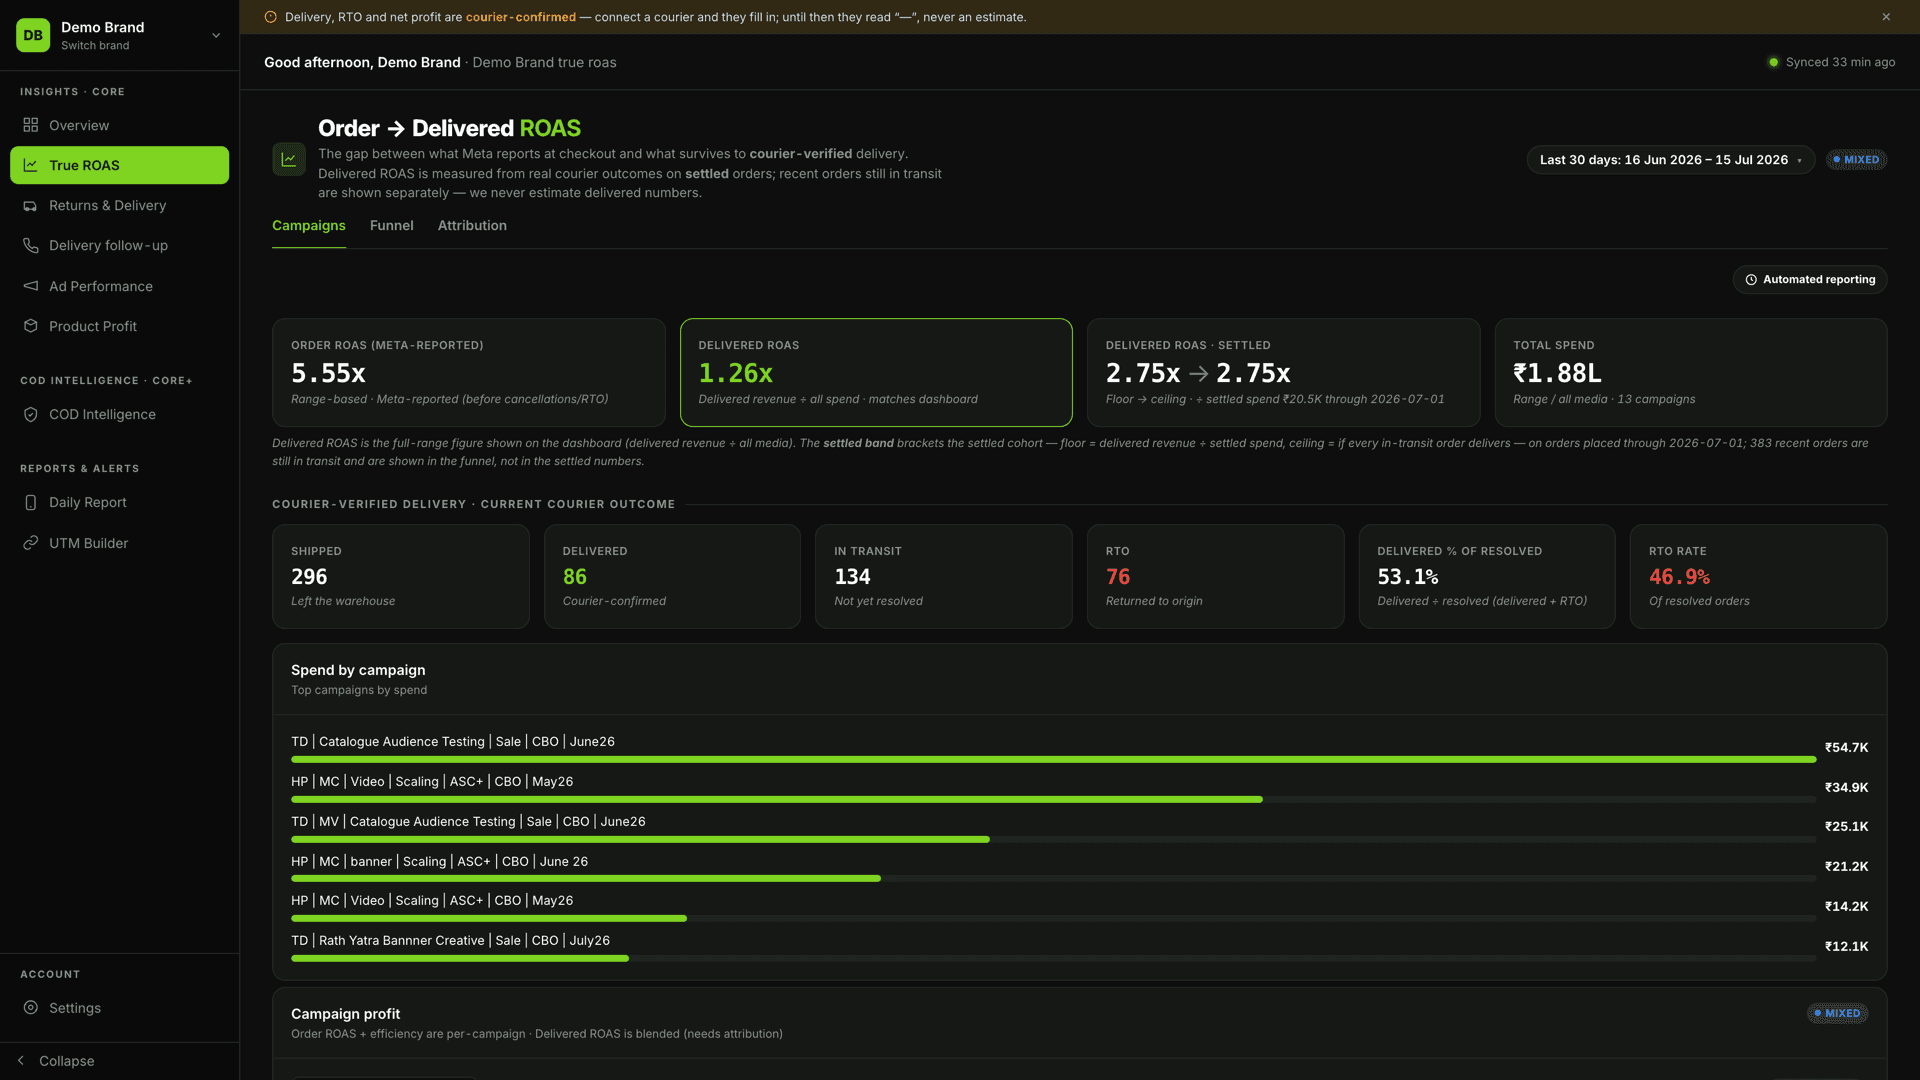Click the RTO Rate 46.9% card
1920x1080 pixels.
(x=1758, y=576)
